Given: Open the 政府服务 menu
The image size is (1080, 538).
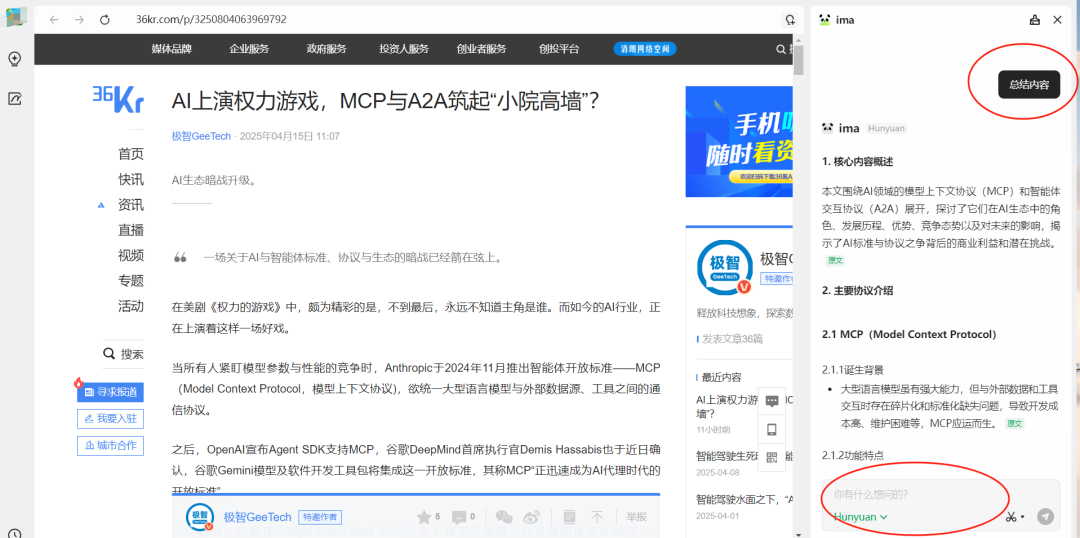Looking at the screenshot, I should click(x=326, y=49).
